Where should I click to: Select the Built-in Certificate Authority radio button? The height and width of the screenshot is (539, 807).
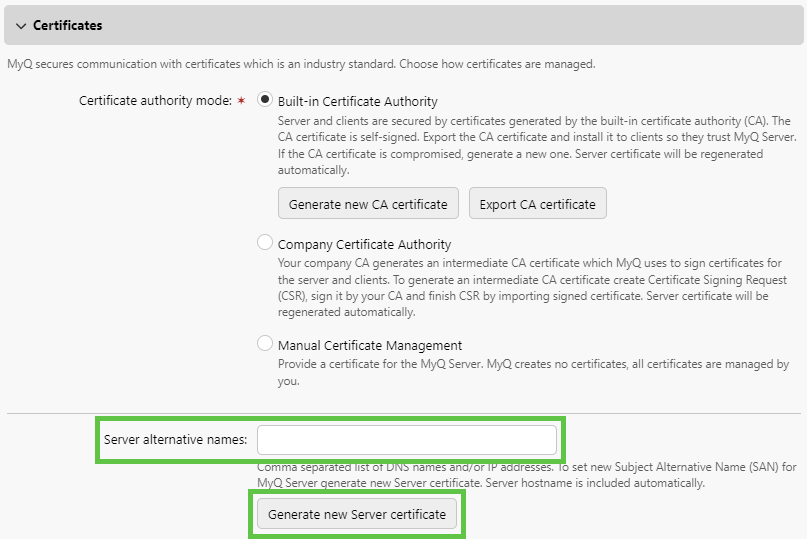(x=265, y=100)
